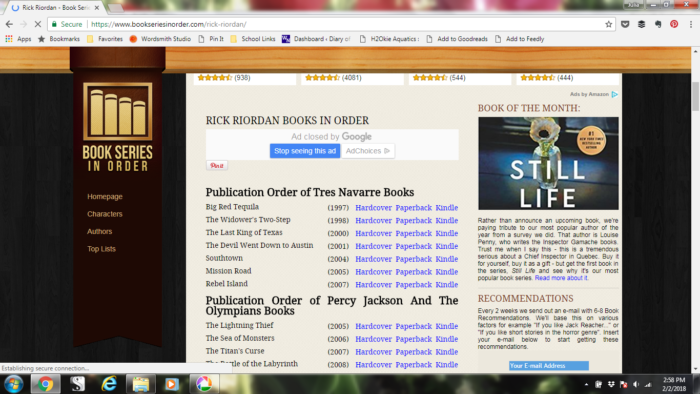The height and width of the screenshot is (394, 700).
Task: Open the Apps shortcut in bookmarks bar
Action: (x=18, y=39)
